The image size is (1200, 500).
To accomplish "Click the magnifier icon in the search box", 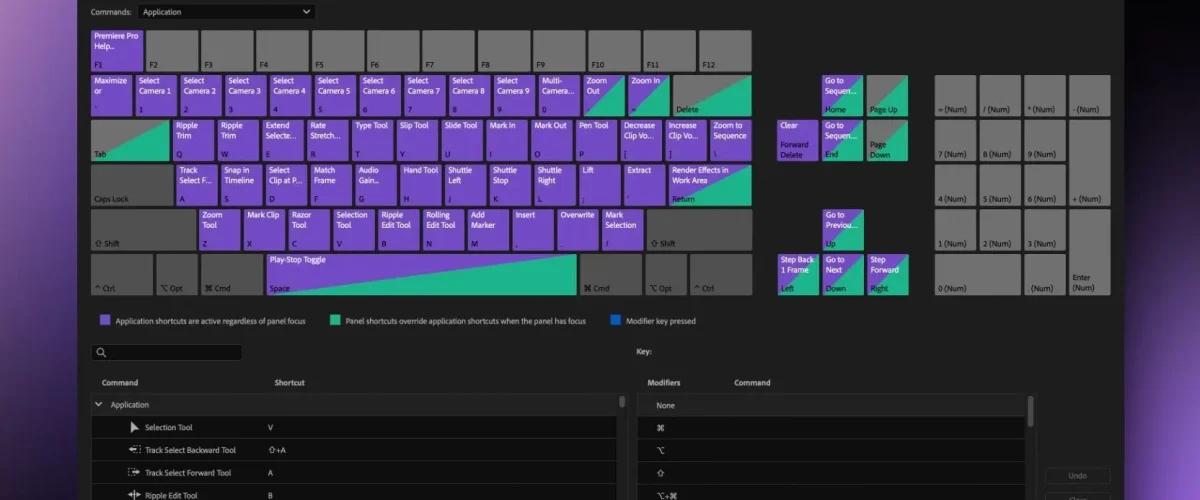I will click(101, 353).
